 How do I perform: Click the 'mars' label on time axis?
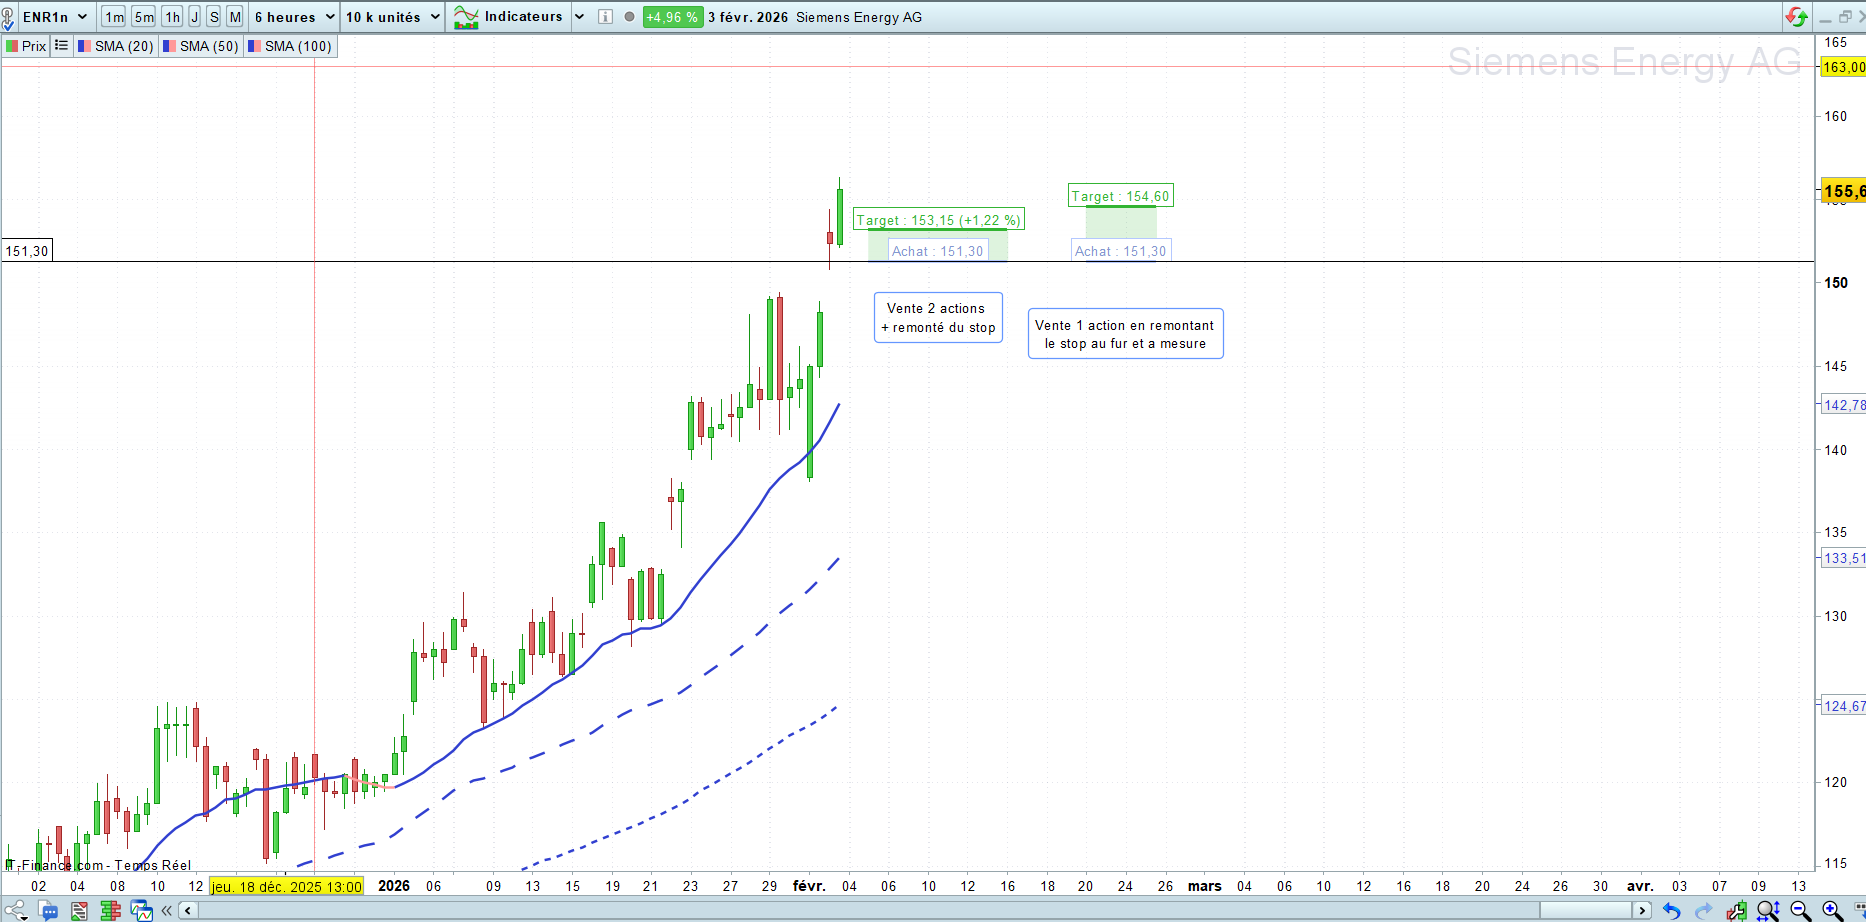[x=1204, y=886]
